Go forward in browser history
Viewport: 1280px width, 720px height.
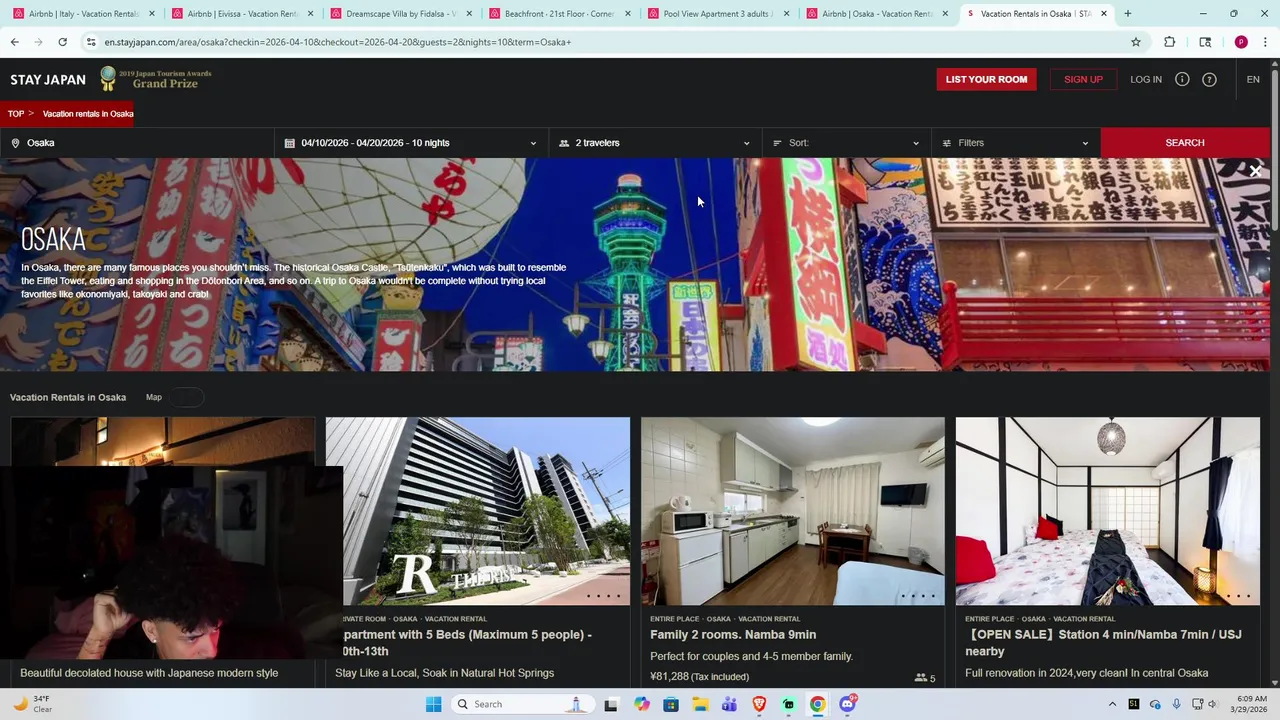(38, 42)
